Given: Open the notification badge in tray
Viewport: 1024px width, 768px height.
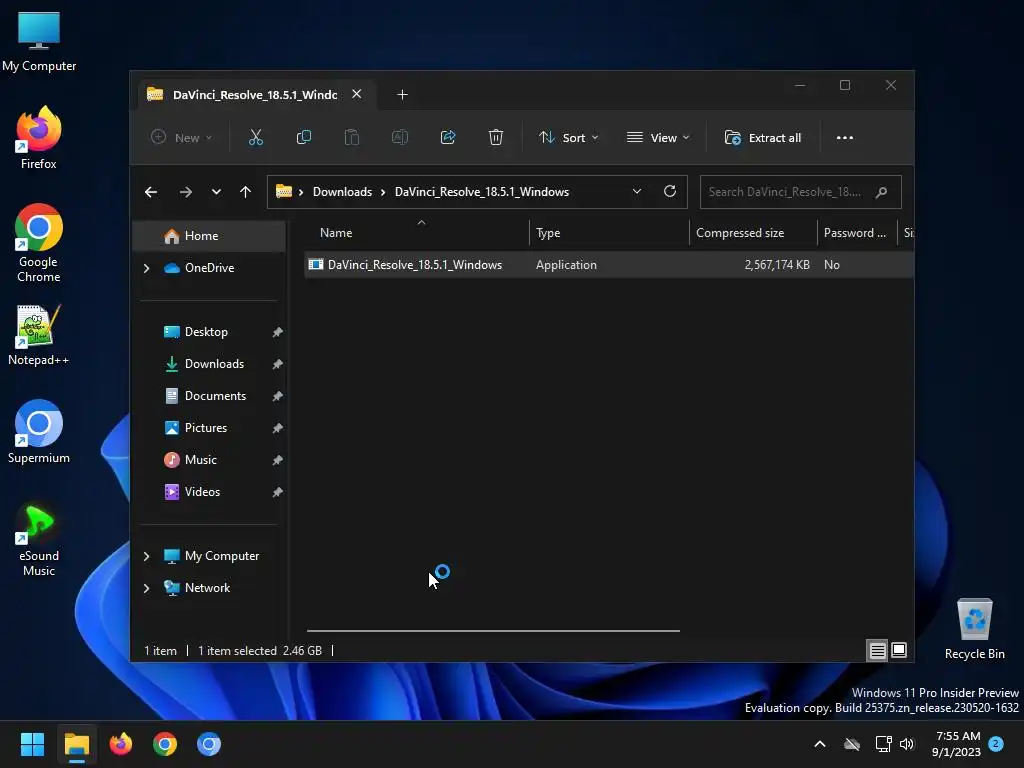Looking at the screenshot, I should [996, 743].
